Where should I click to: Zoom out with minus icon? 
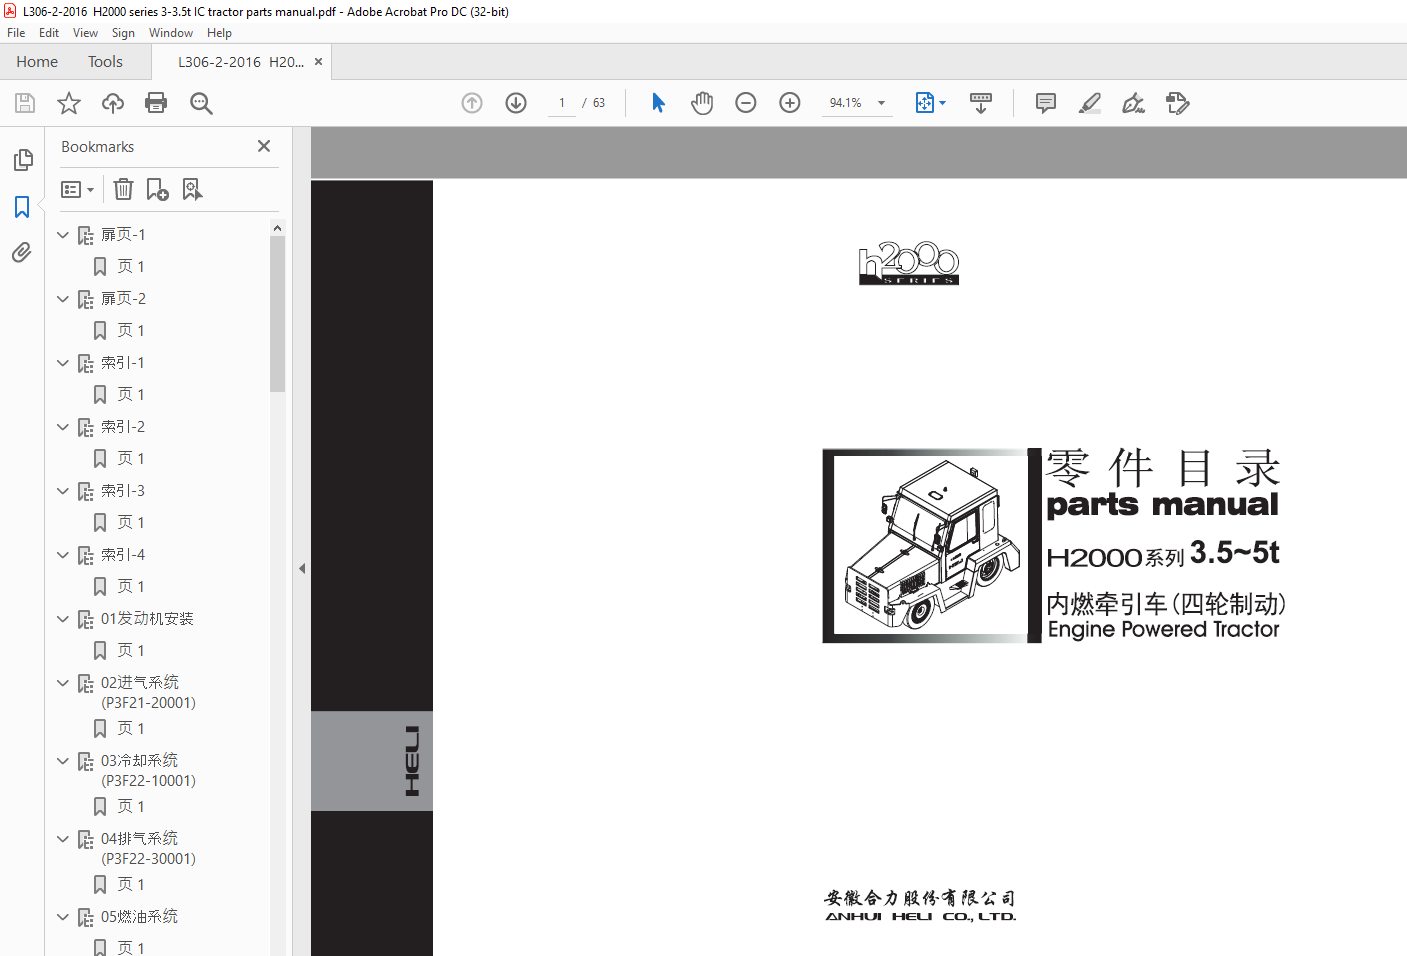pos(746,103)
